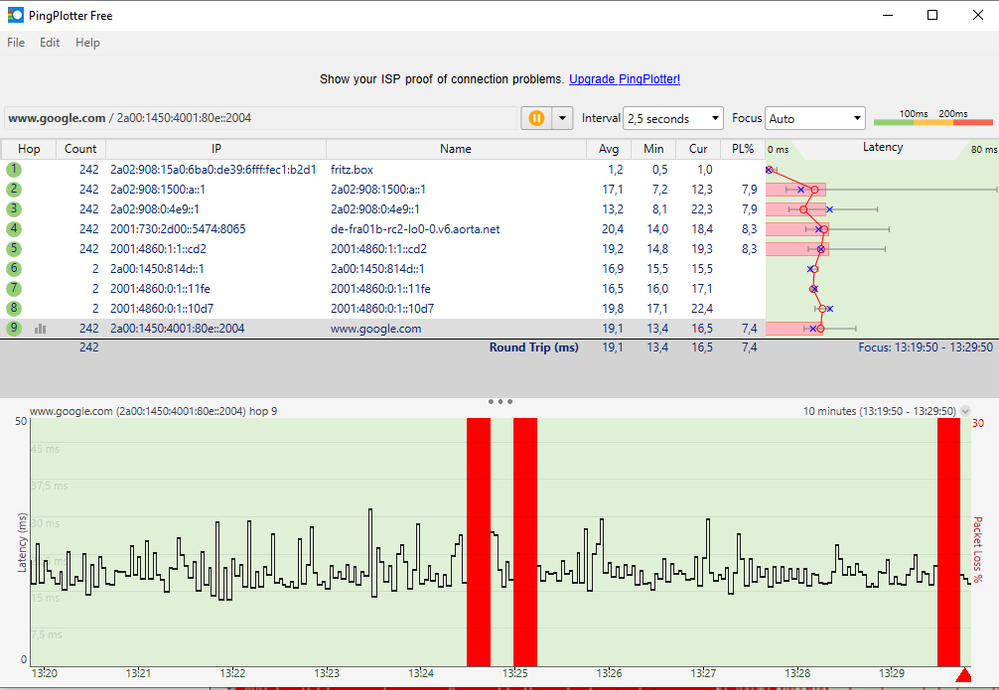Expand the 10 minutes graph timeframe chevron
999x690 pixels.
pyautogui.click(x=965, y=411)
